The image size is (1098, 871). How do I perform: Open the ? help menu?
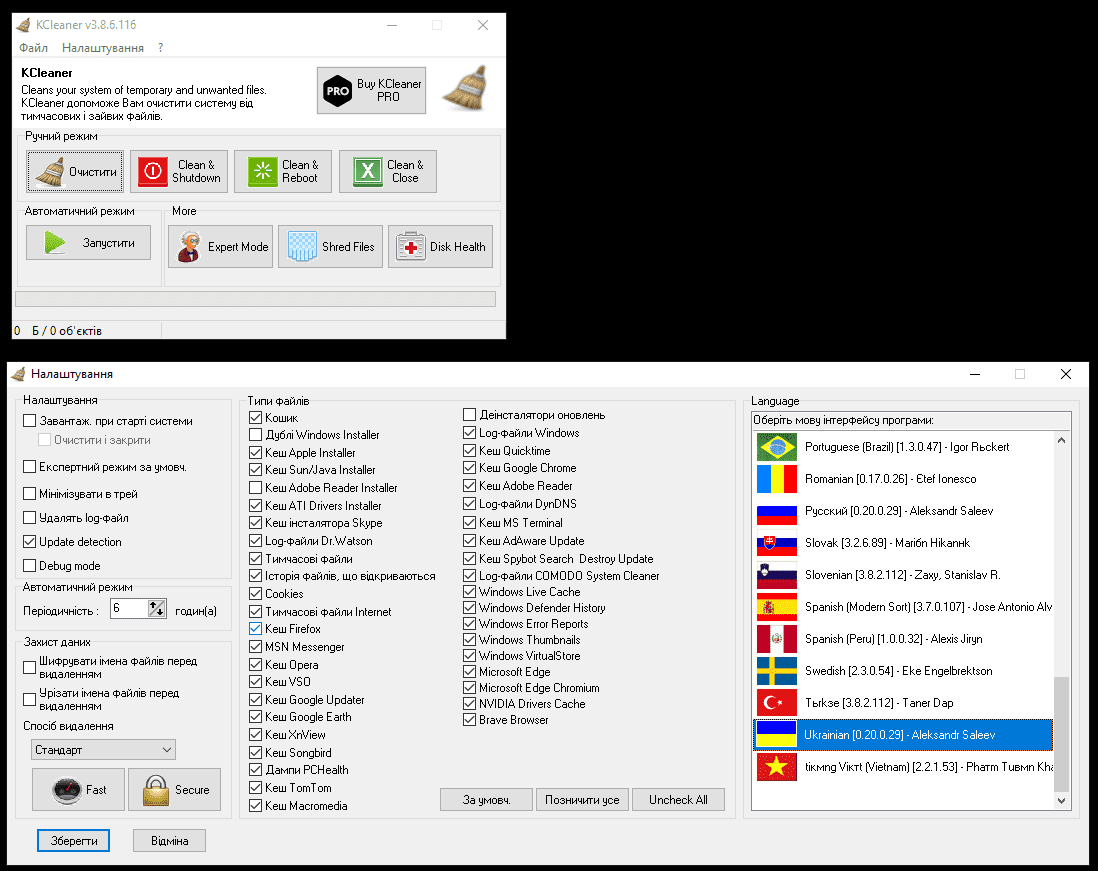(x=160, y=48)
